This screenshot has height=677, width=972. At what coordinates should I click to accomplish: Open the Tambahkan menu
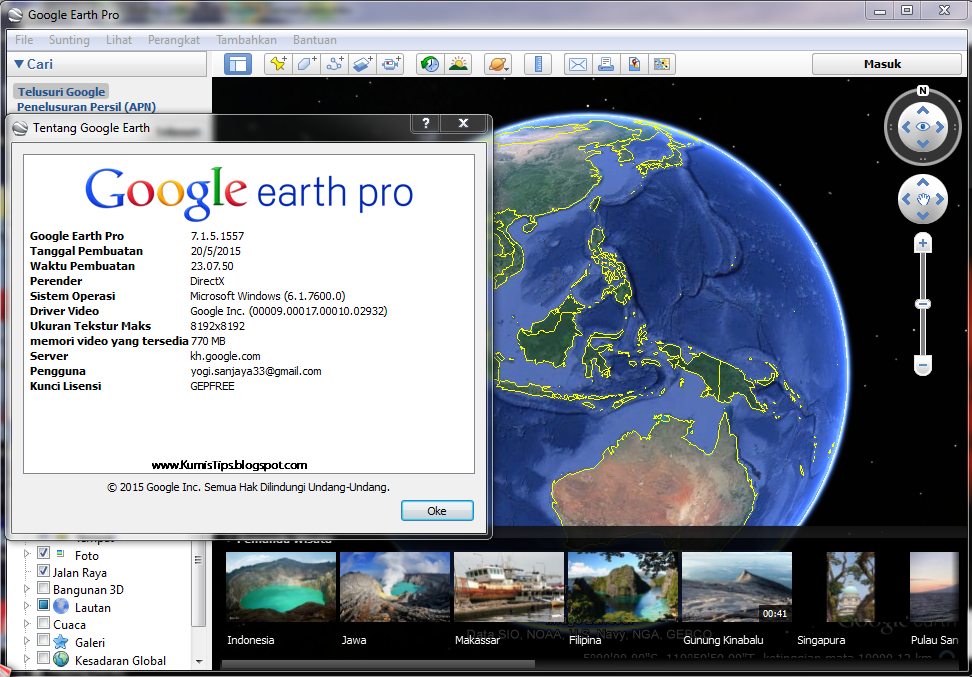pos(246,40)
